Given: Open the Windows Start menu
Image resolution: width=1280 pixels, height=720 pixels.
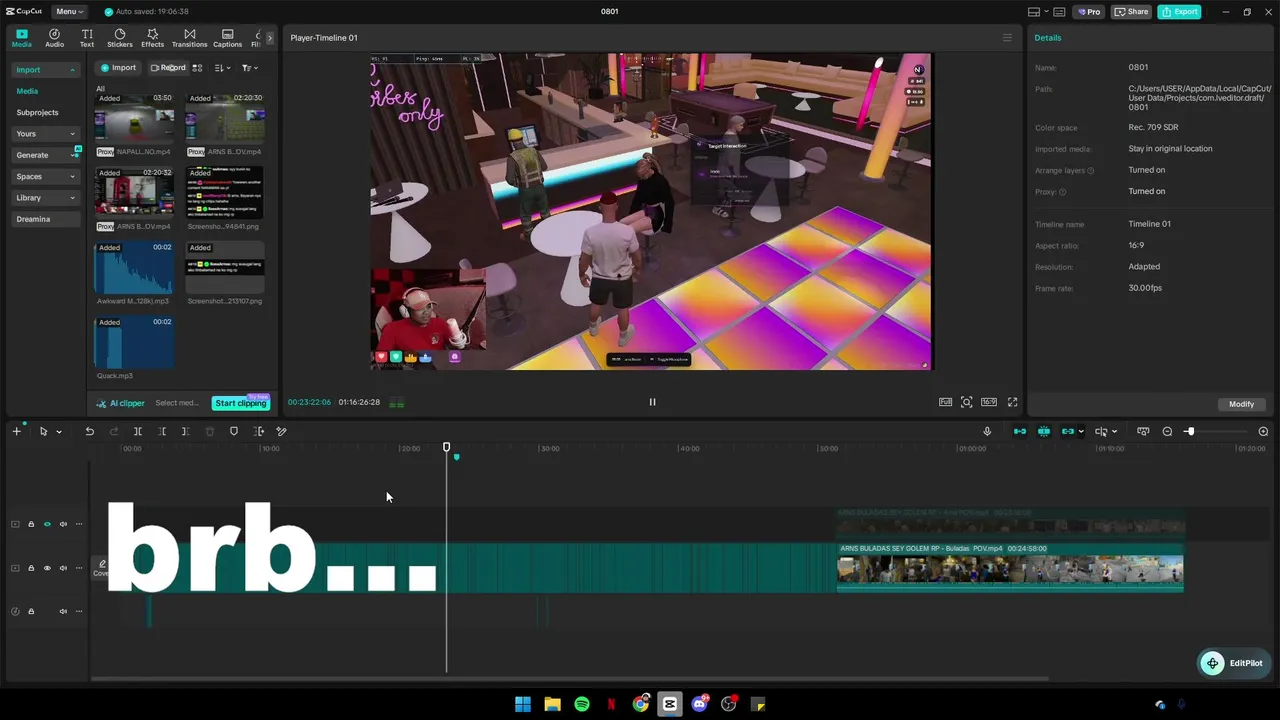Looking at the screenshot, I should 522,704.
